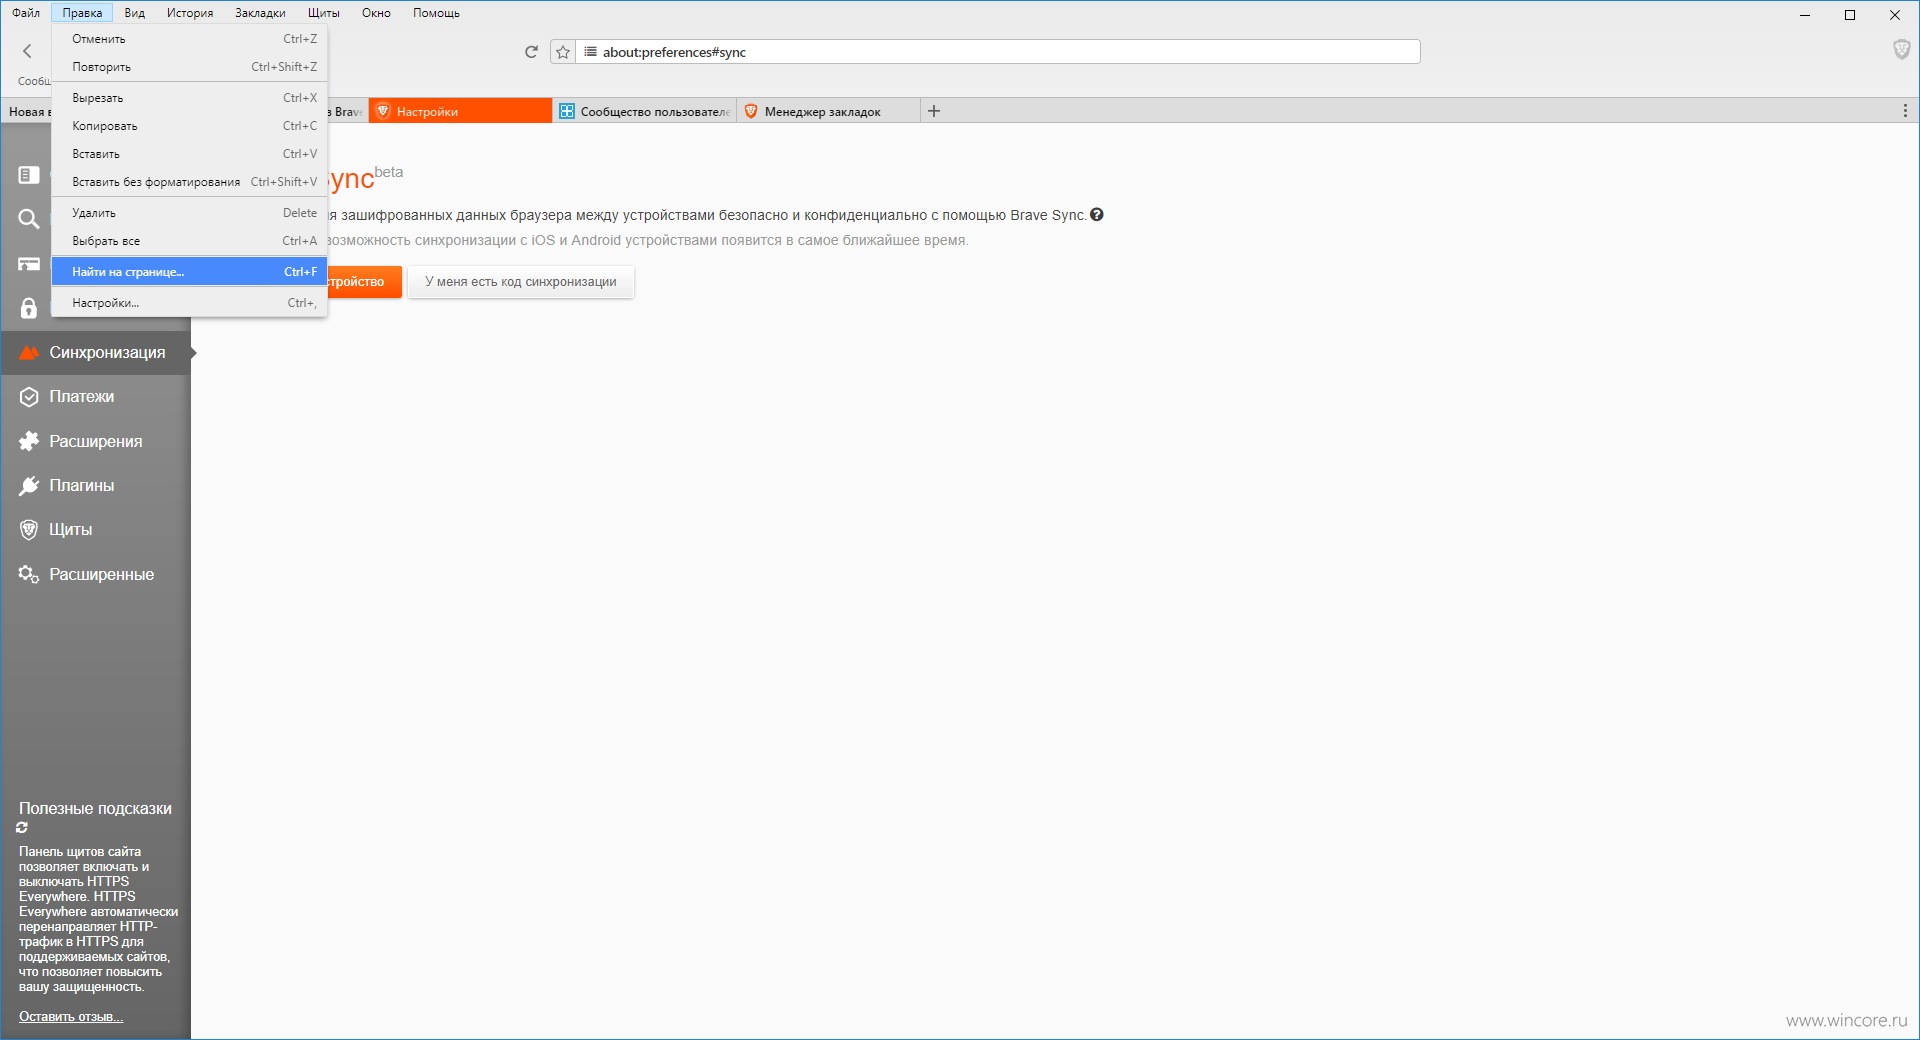Open Security settings padlock icon
This screenshot has width=1920, height=1040.
(x=28, y=308)
